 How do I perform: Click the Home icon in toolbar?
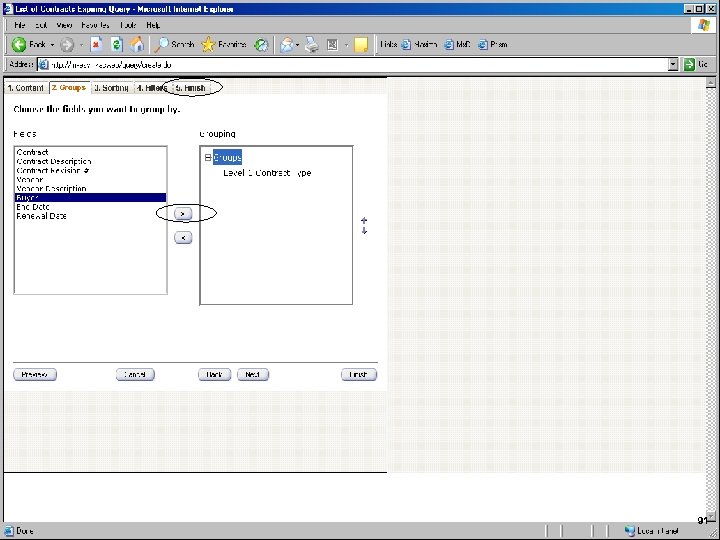[x=137, y=45]
